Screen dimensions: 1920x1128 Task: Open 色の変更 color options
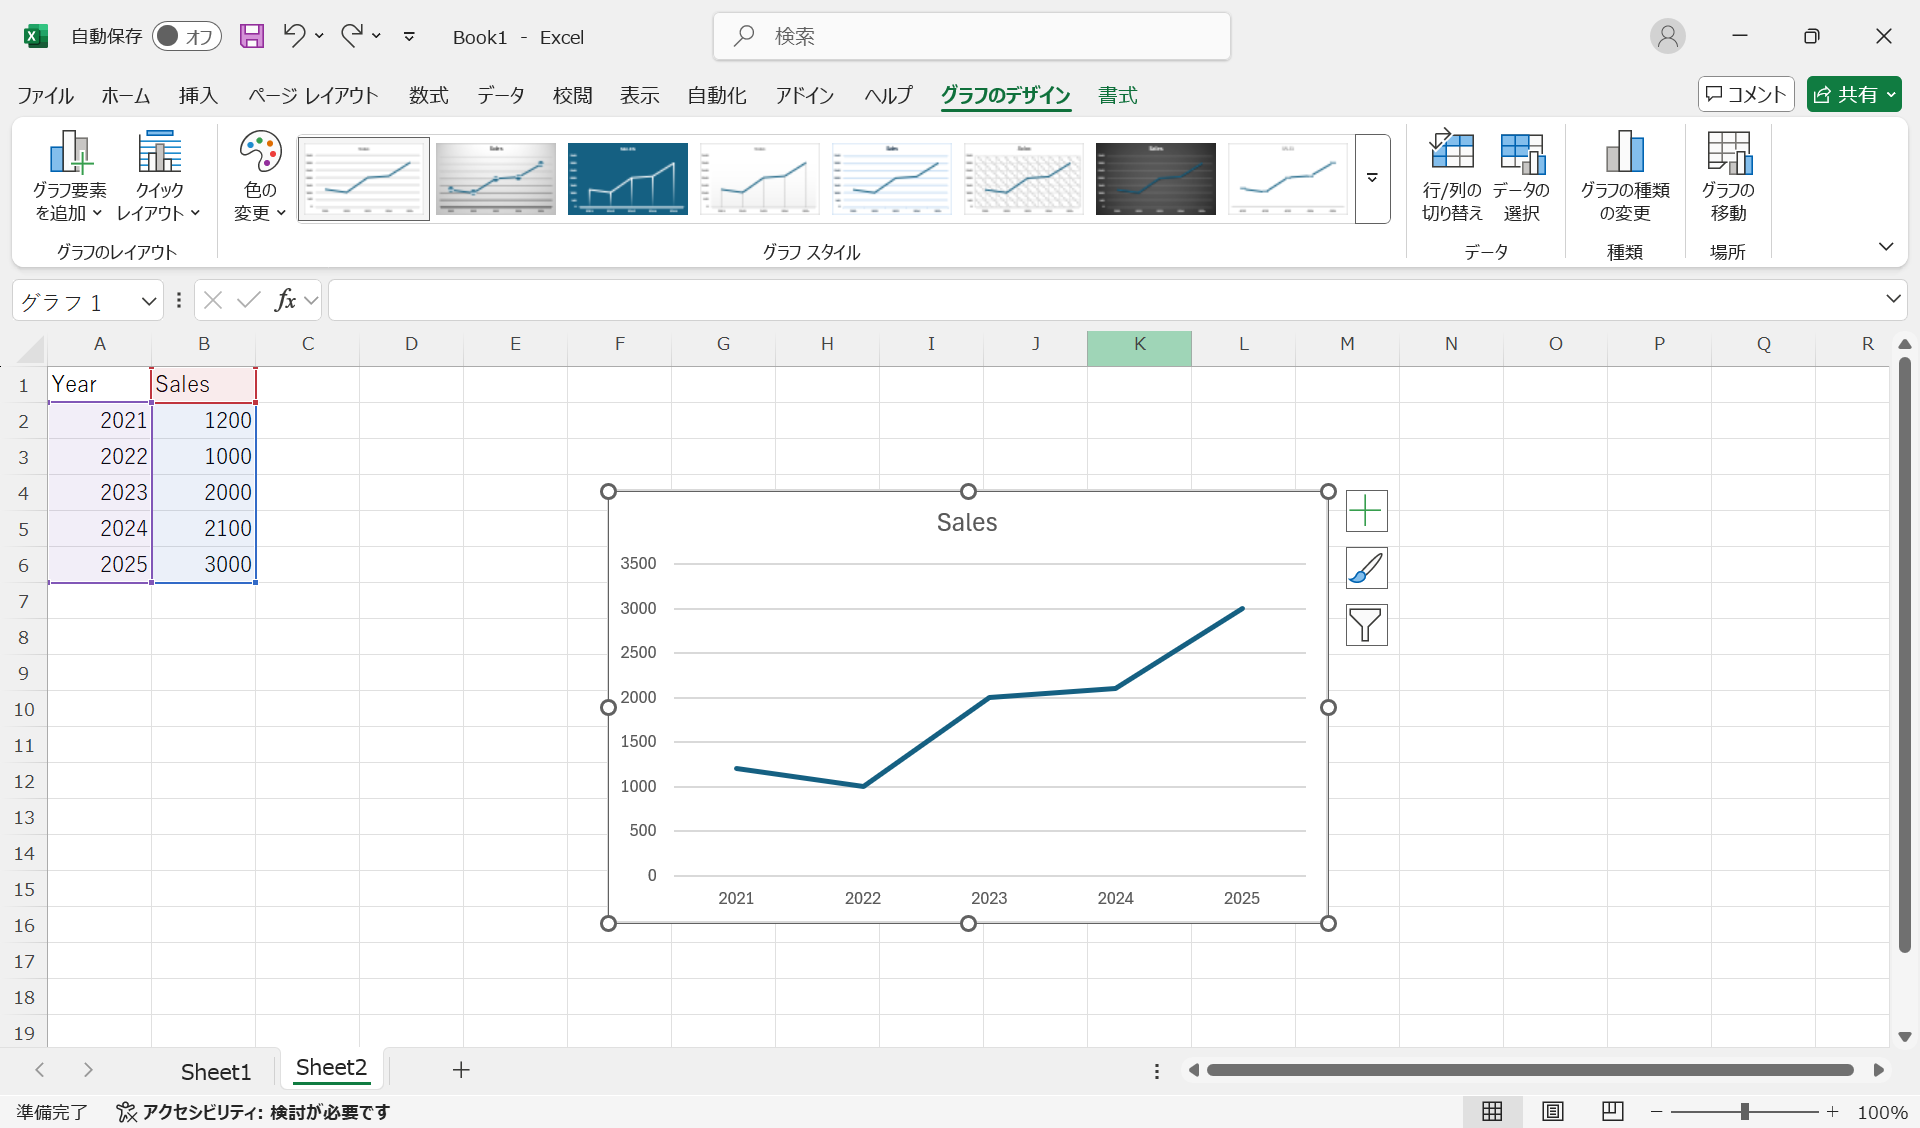(258, 178)
